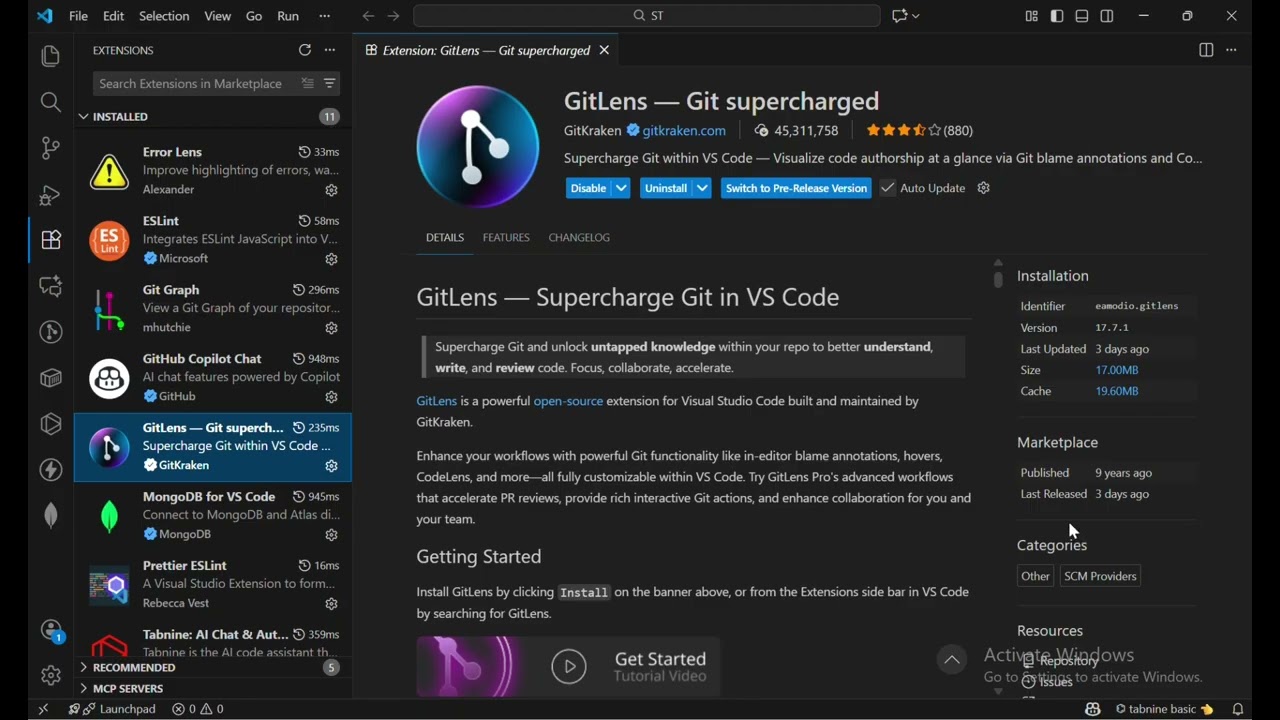The image size is (1280, 720).
Task: Clear the extensions search results
Action: pos(308,84)
